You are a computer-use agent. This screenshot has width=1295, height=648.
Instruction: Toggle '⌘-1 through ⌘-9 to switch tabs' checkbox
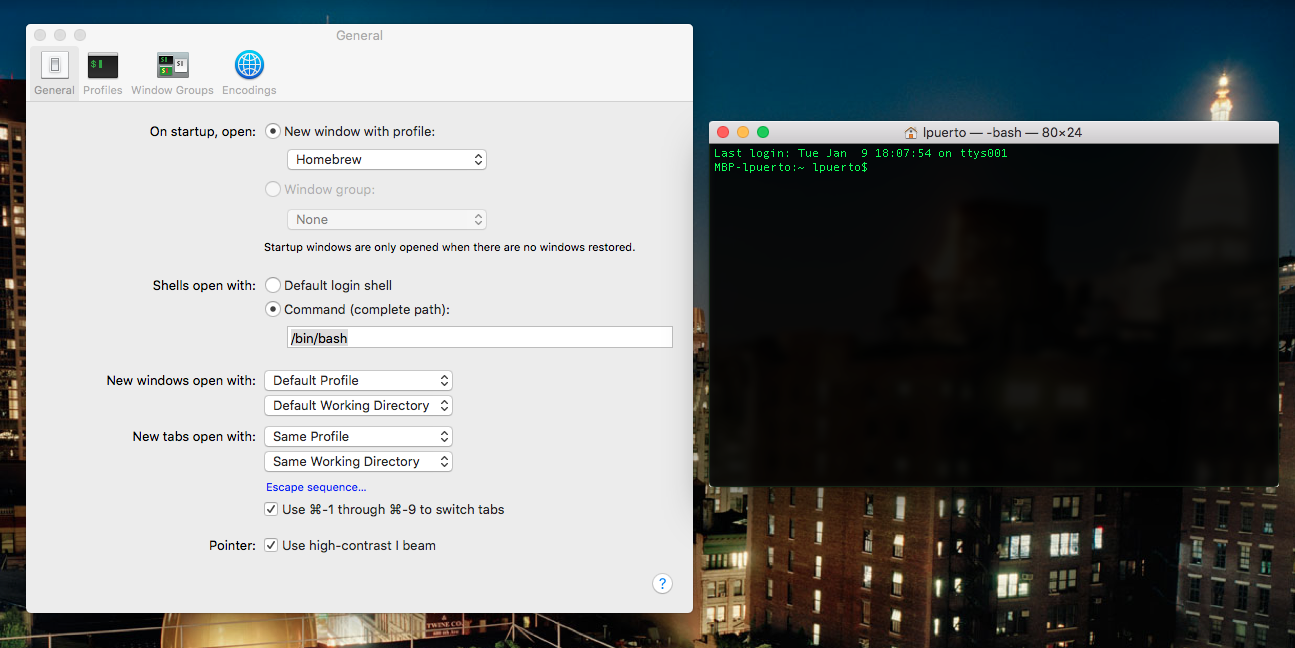tap(271, 509)
